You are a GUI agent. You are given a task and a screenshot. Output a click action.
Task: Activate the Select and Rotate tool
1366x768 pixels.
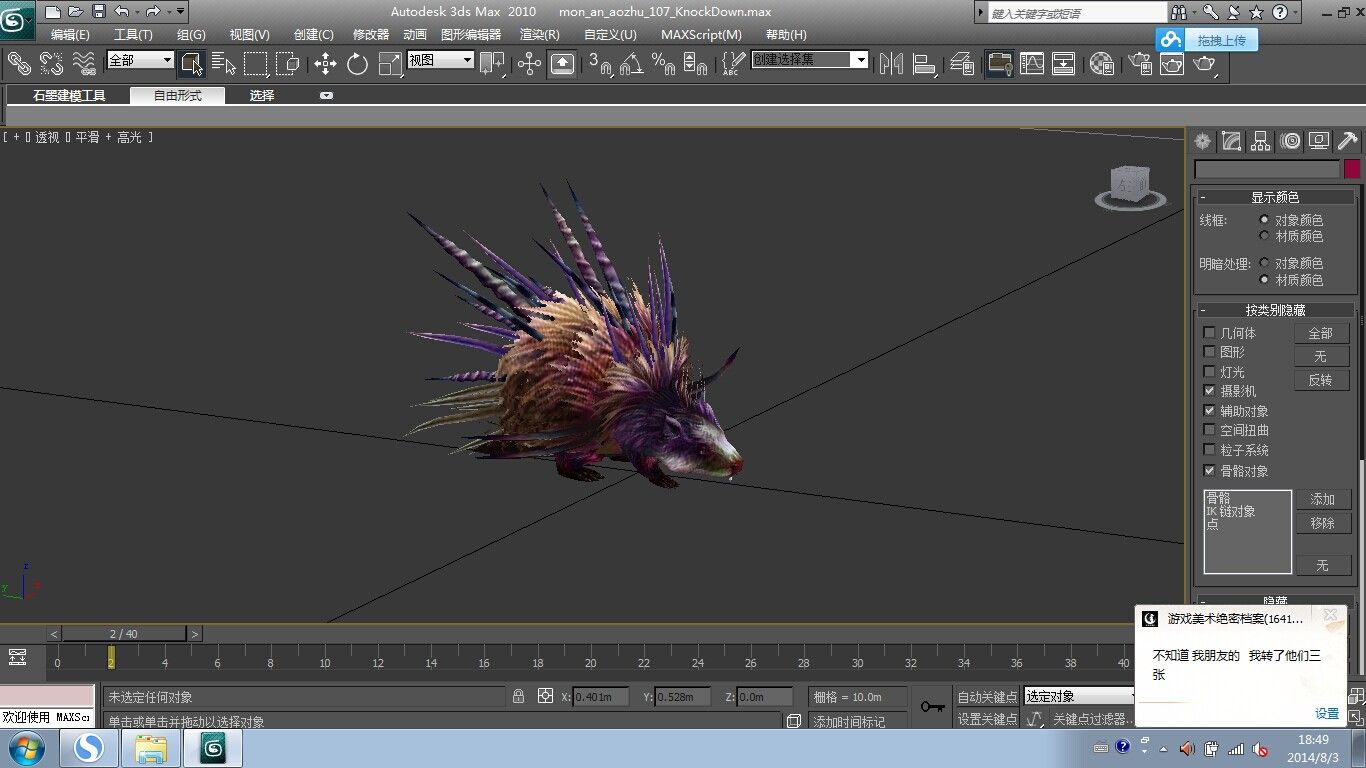(x=357, y=64)
